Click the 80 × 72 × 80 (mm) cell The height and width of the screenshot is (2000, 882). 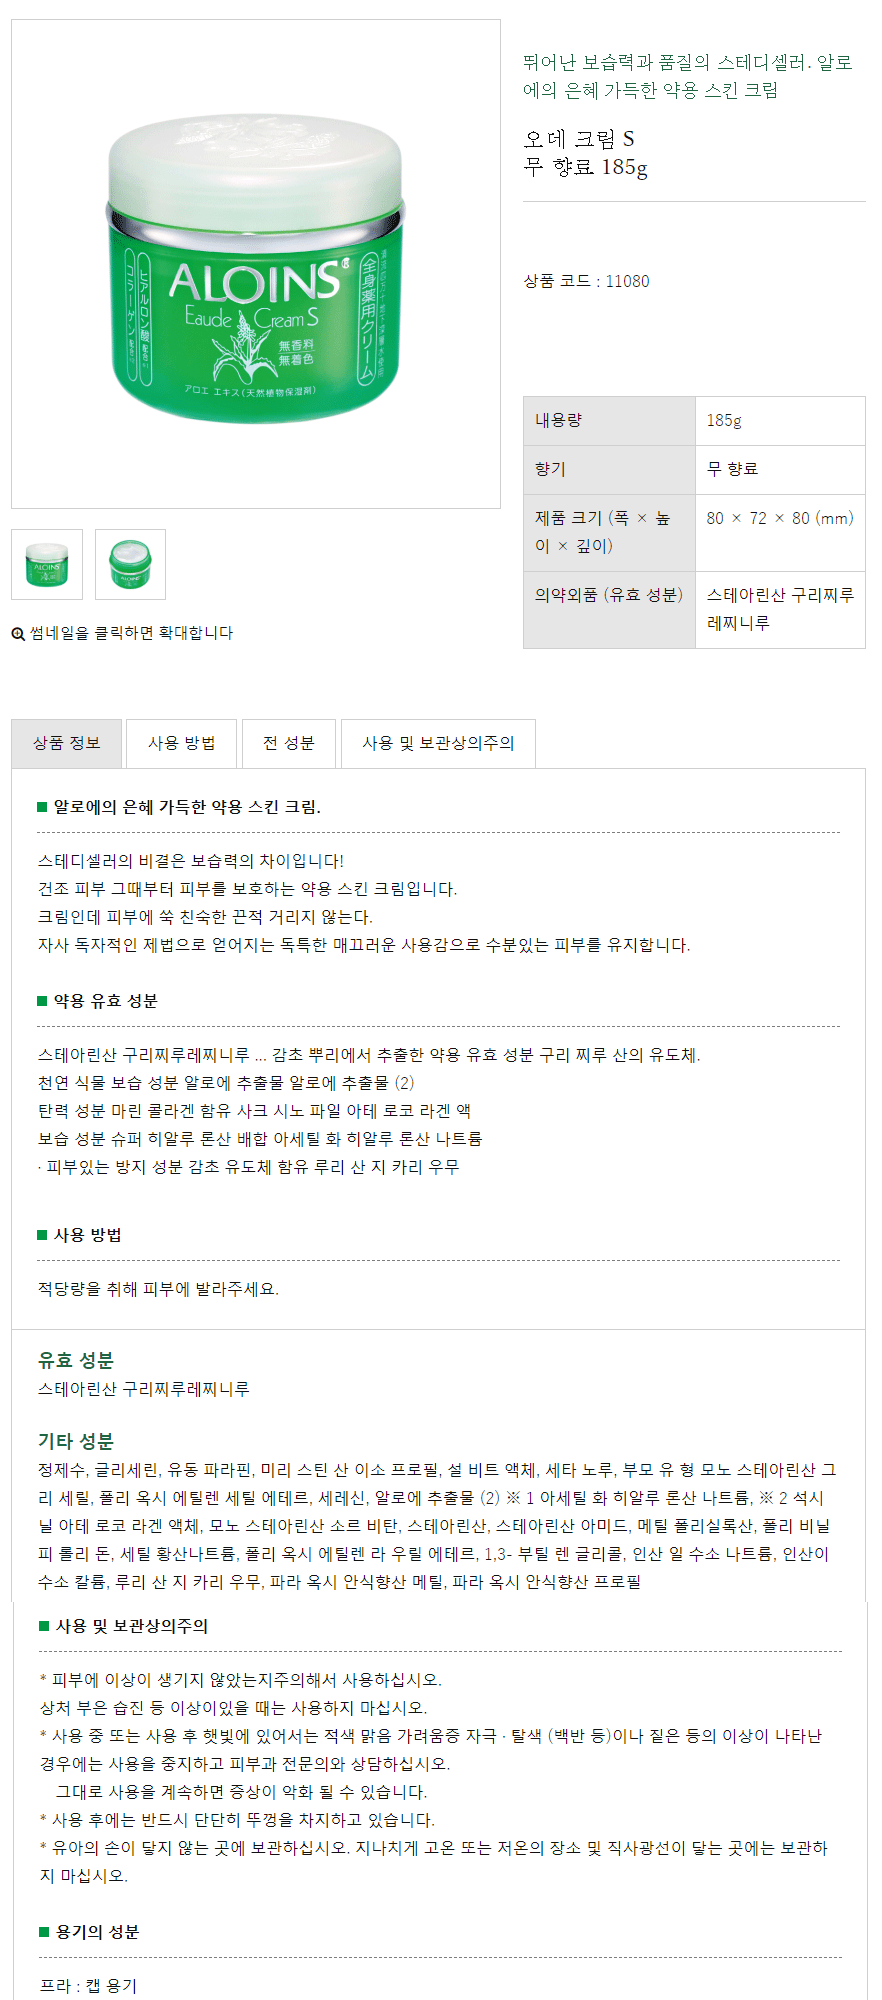tap(779, 518)
